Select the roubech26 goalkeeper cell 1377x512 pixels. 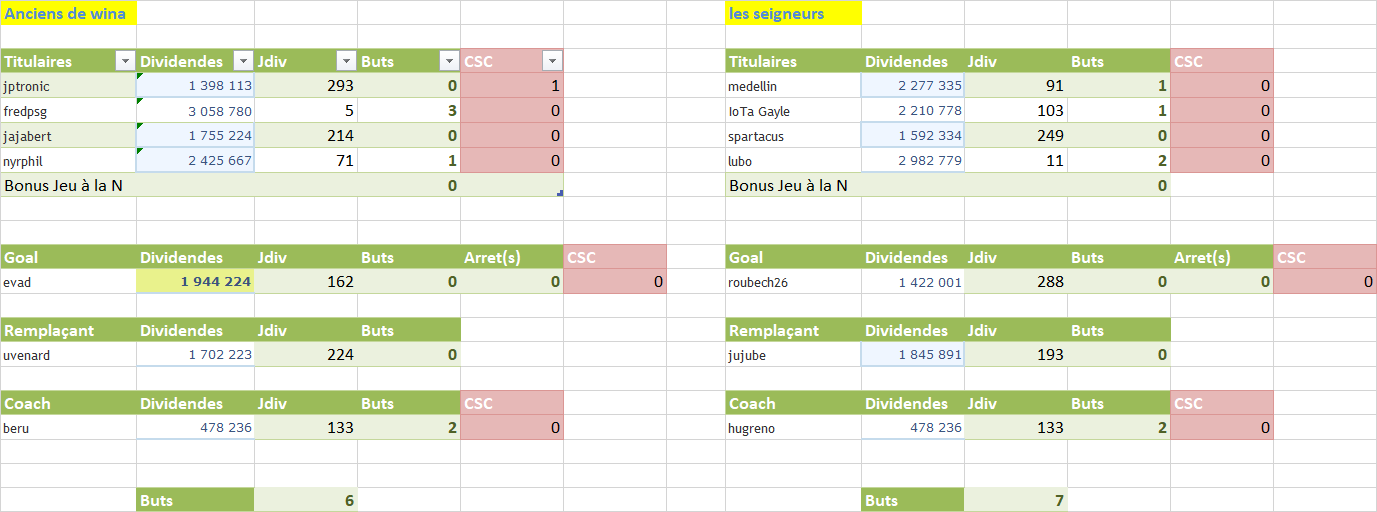pos(793,282)
